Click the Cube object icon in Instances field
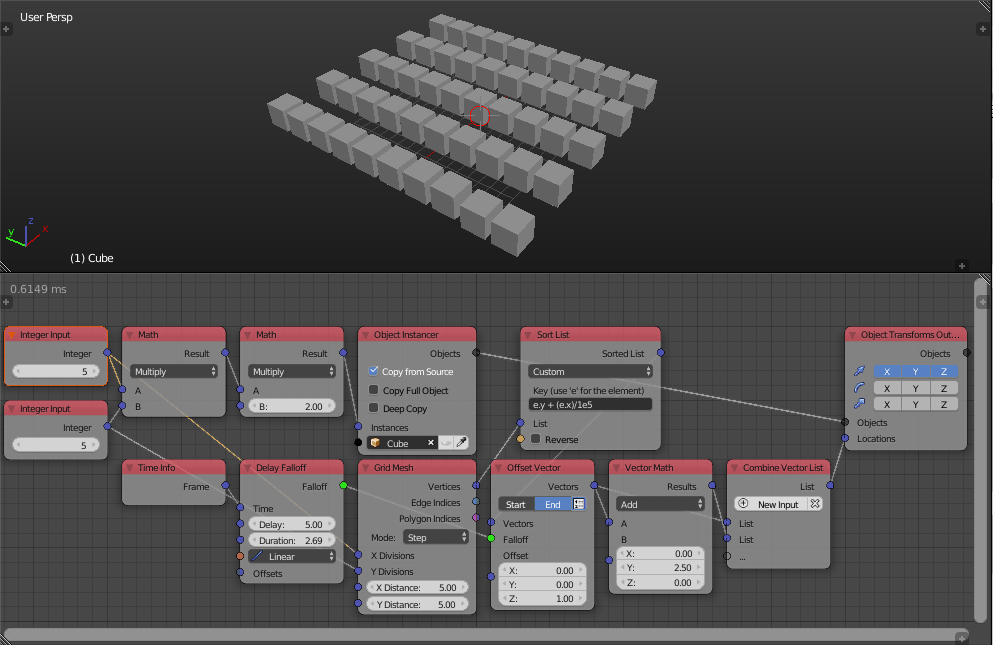 pos(376,443)
